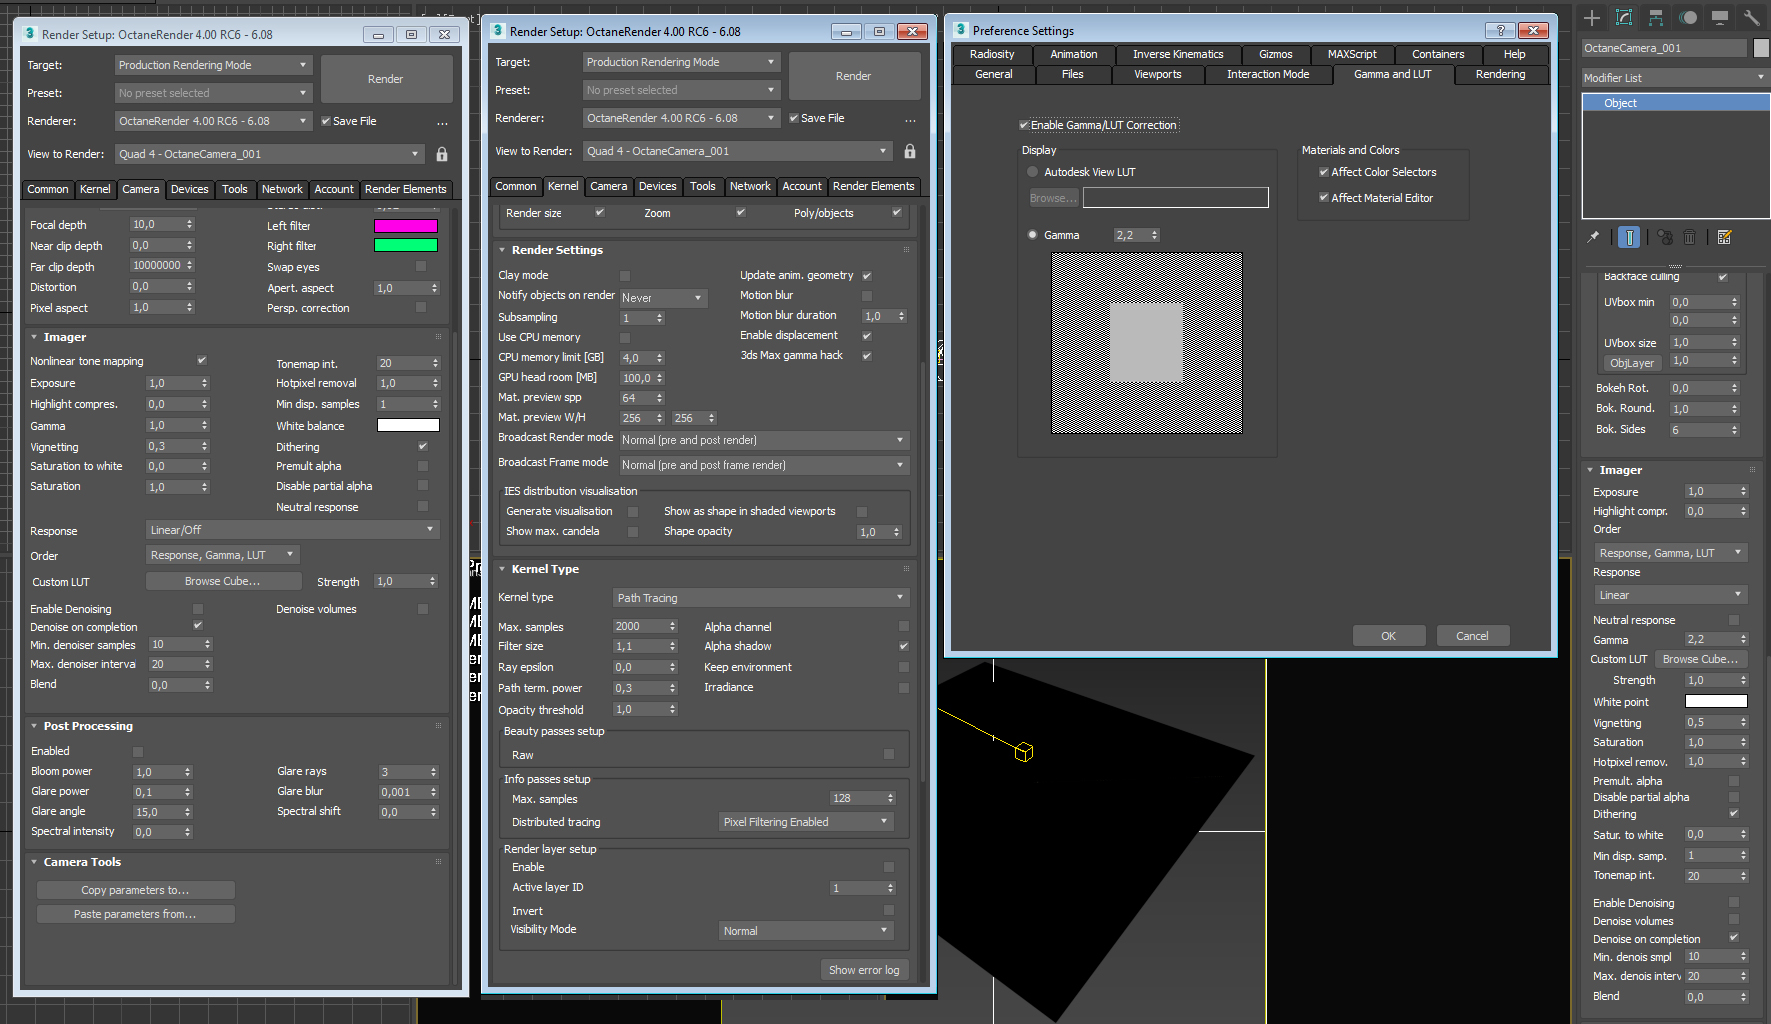Viewport: 1771px width, 1024px height.
Task: Click the 3ds Max icon of Preference Settings
Action: (961, 30)
